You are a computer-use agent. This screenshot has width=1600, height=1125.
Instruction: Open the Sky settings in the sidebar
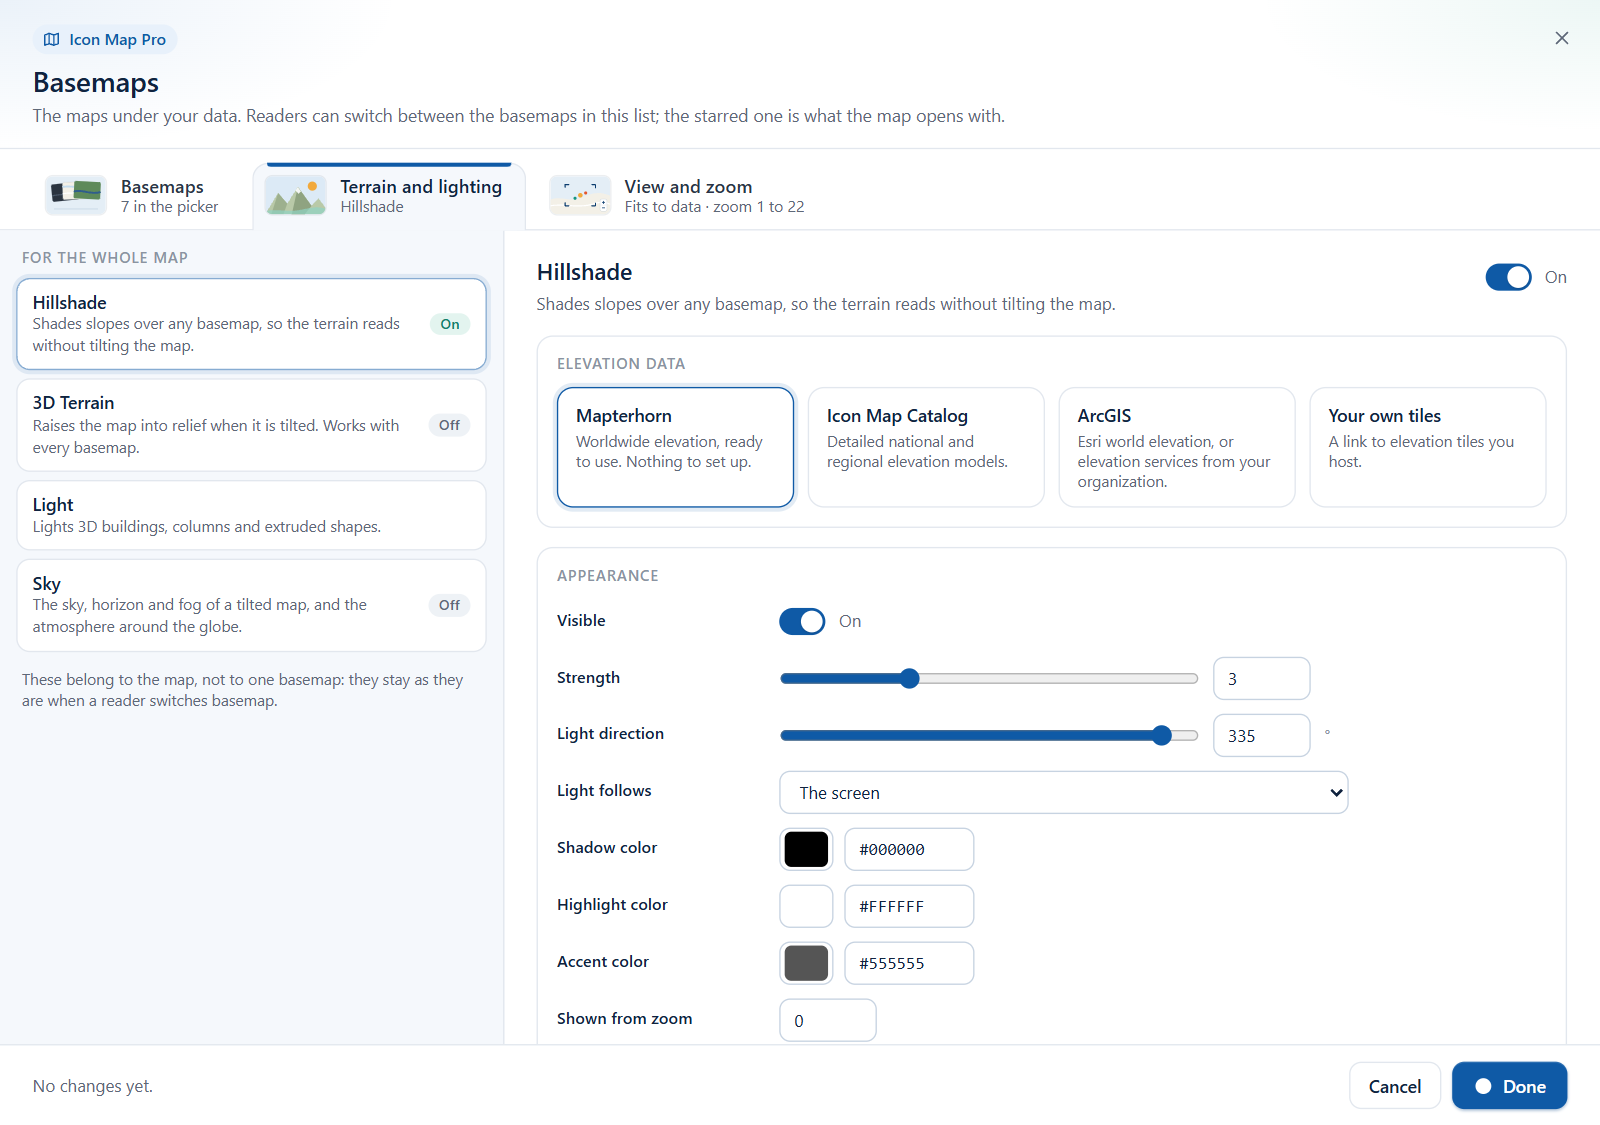click(251, 605)
